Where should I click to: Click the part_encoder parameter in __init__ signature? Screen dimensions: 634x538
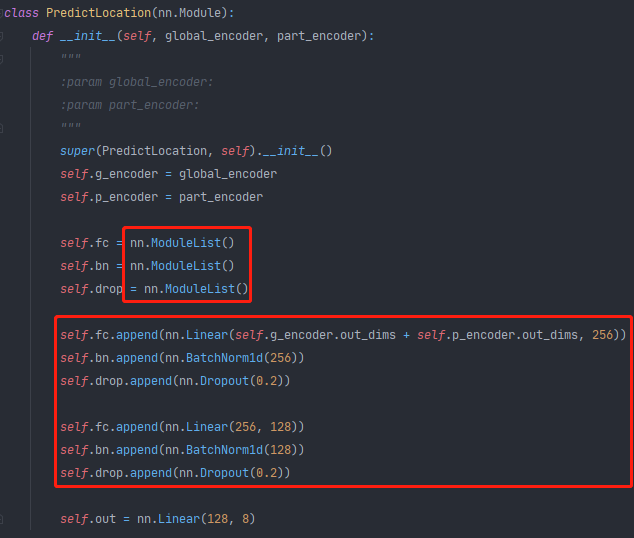point(319,36)
